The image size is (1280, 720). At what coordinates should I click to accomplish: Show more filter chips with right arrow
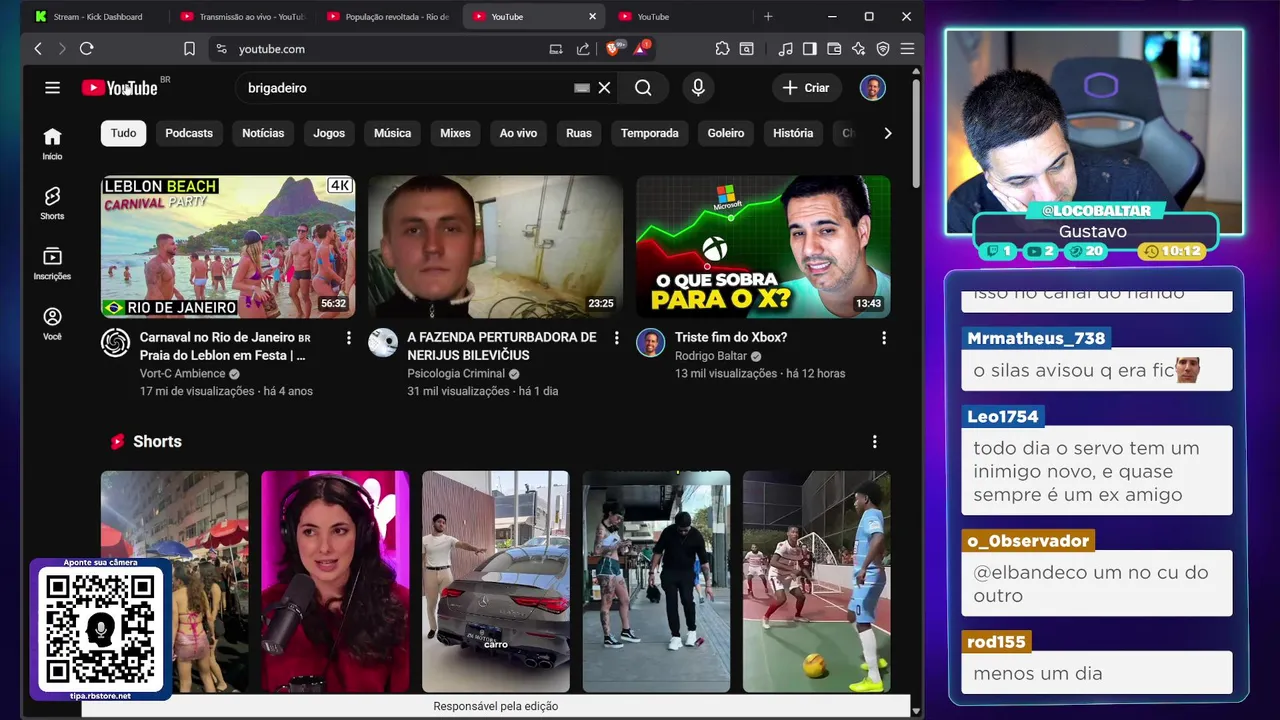(887, 133)
